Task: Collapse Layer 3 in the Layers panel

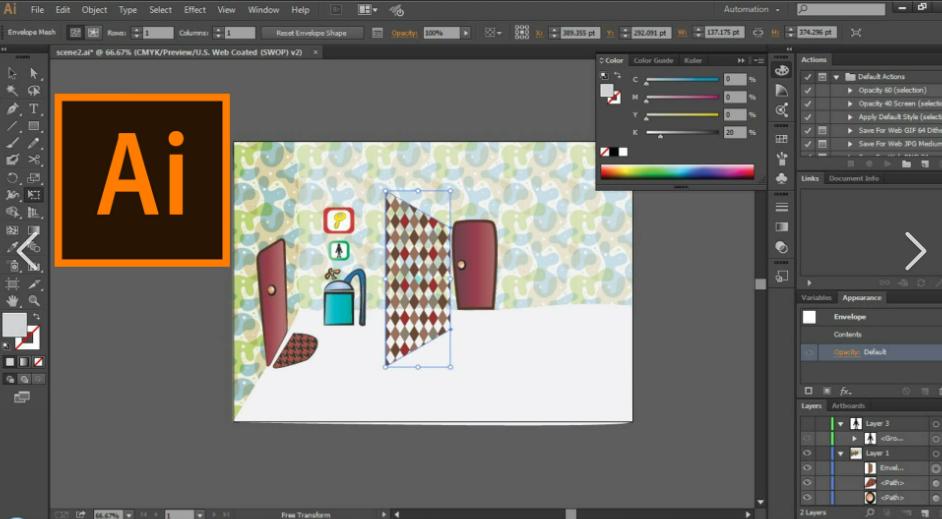Action: [840, 424]
